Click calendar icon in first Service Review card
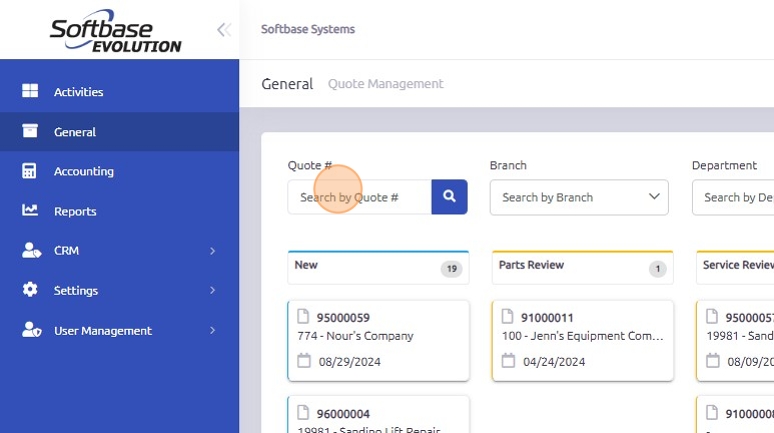This screenshot has height=433, width=774. point(713,361)
